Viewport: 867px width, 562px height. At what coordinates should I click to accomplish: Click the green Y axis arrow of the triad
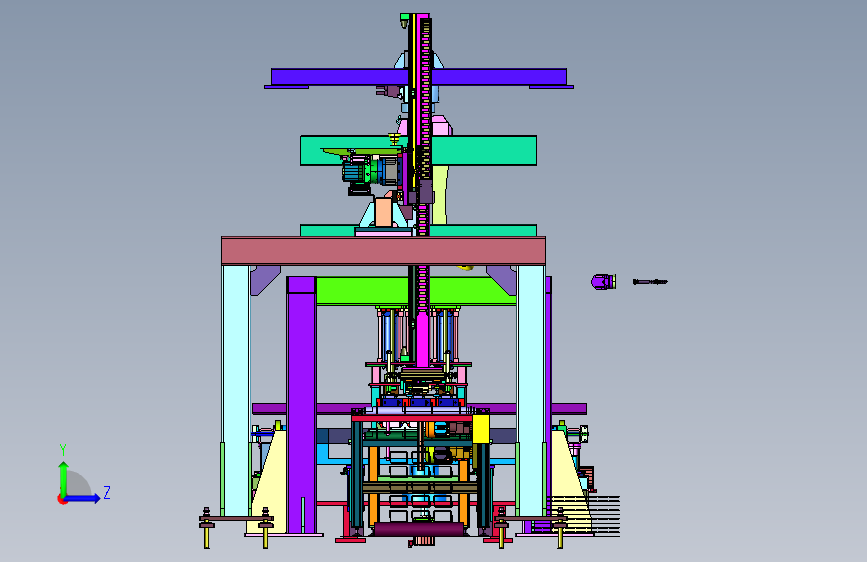coord(64,478)
